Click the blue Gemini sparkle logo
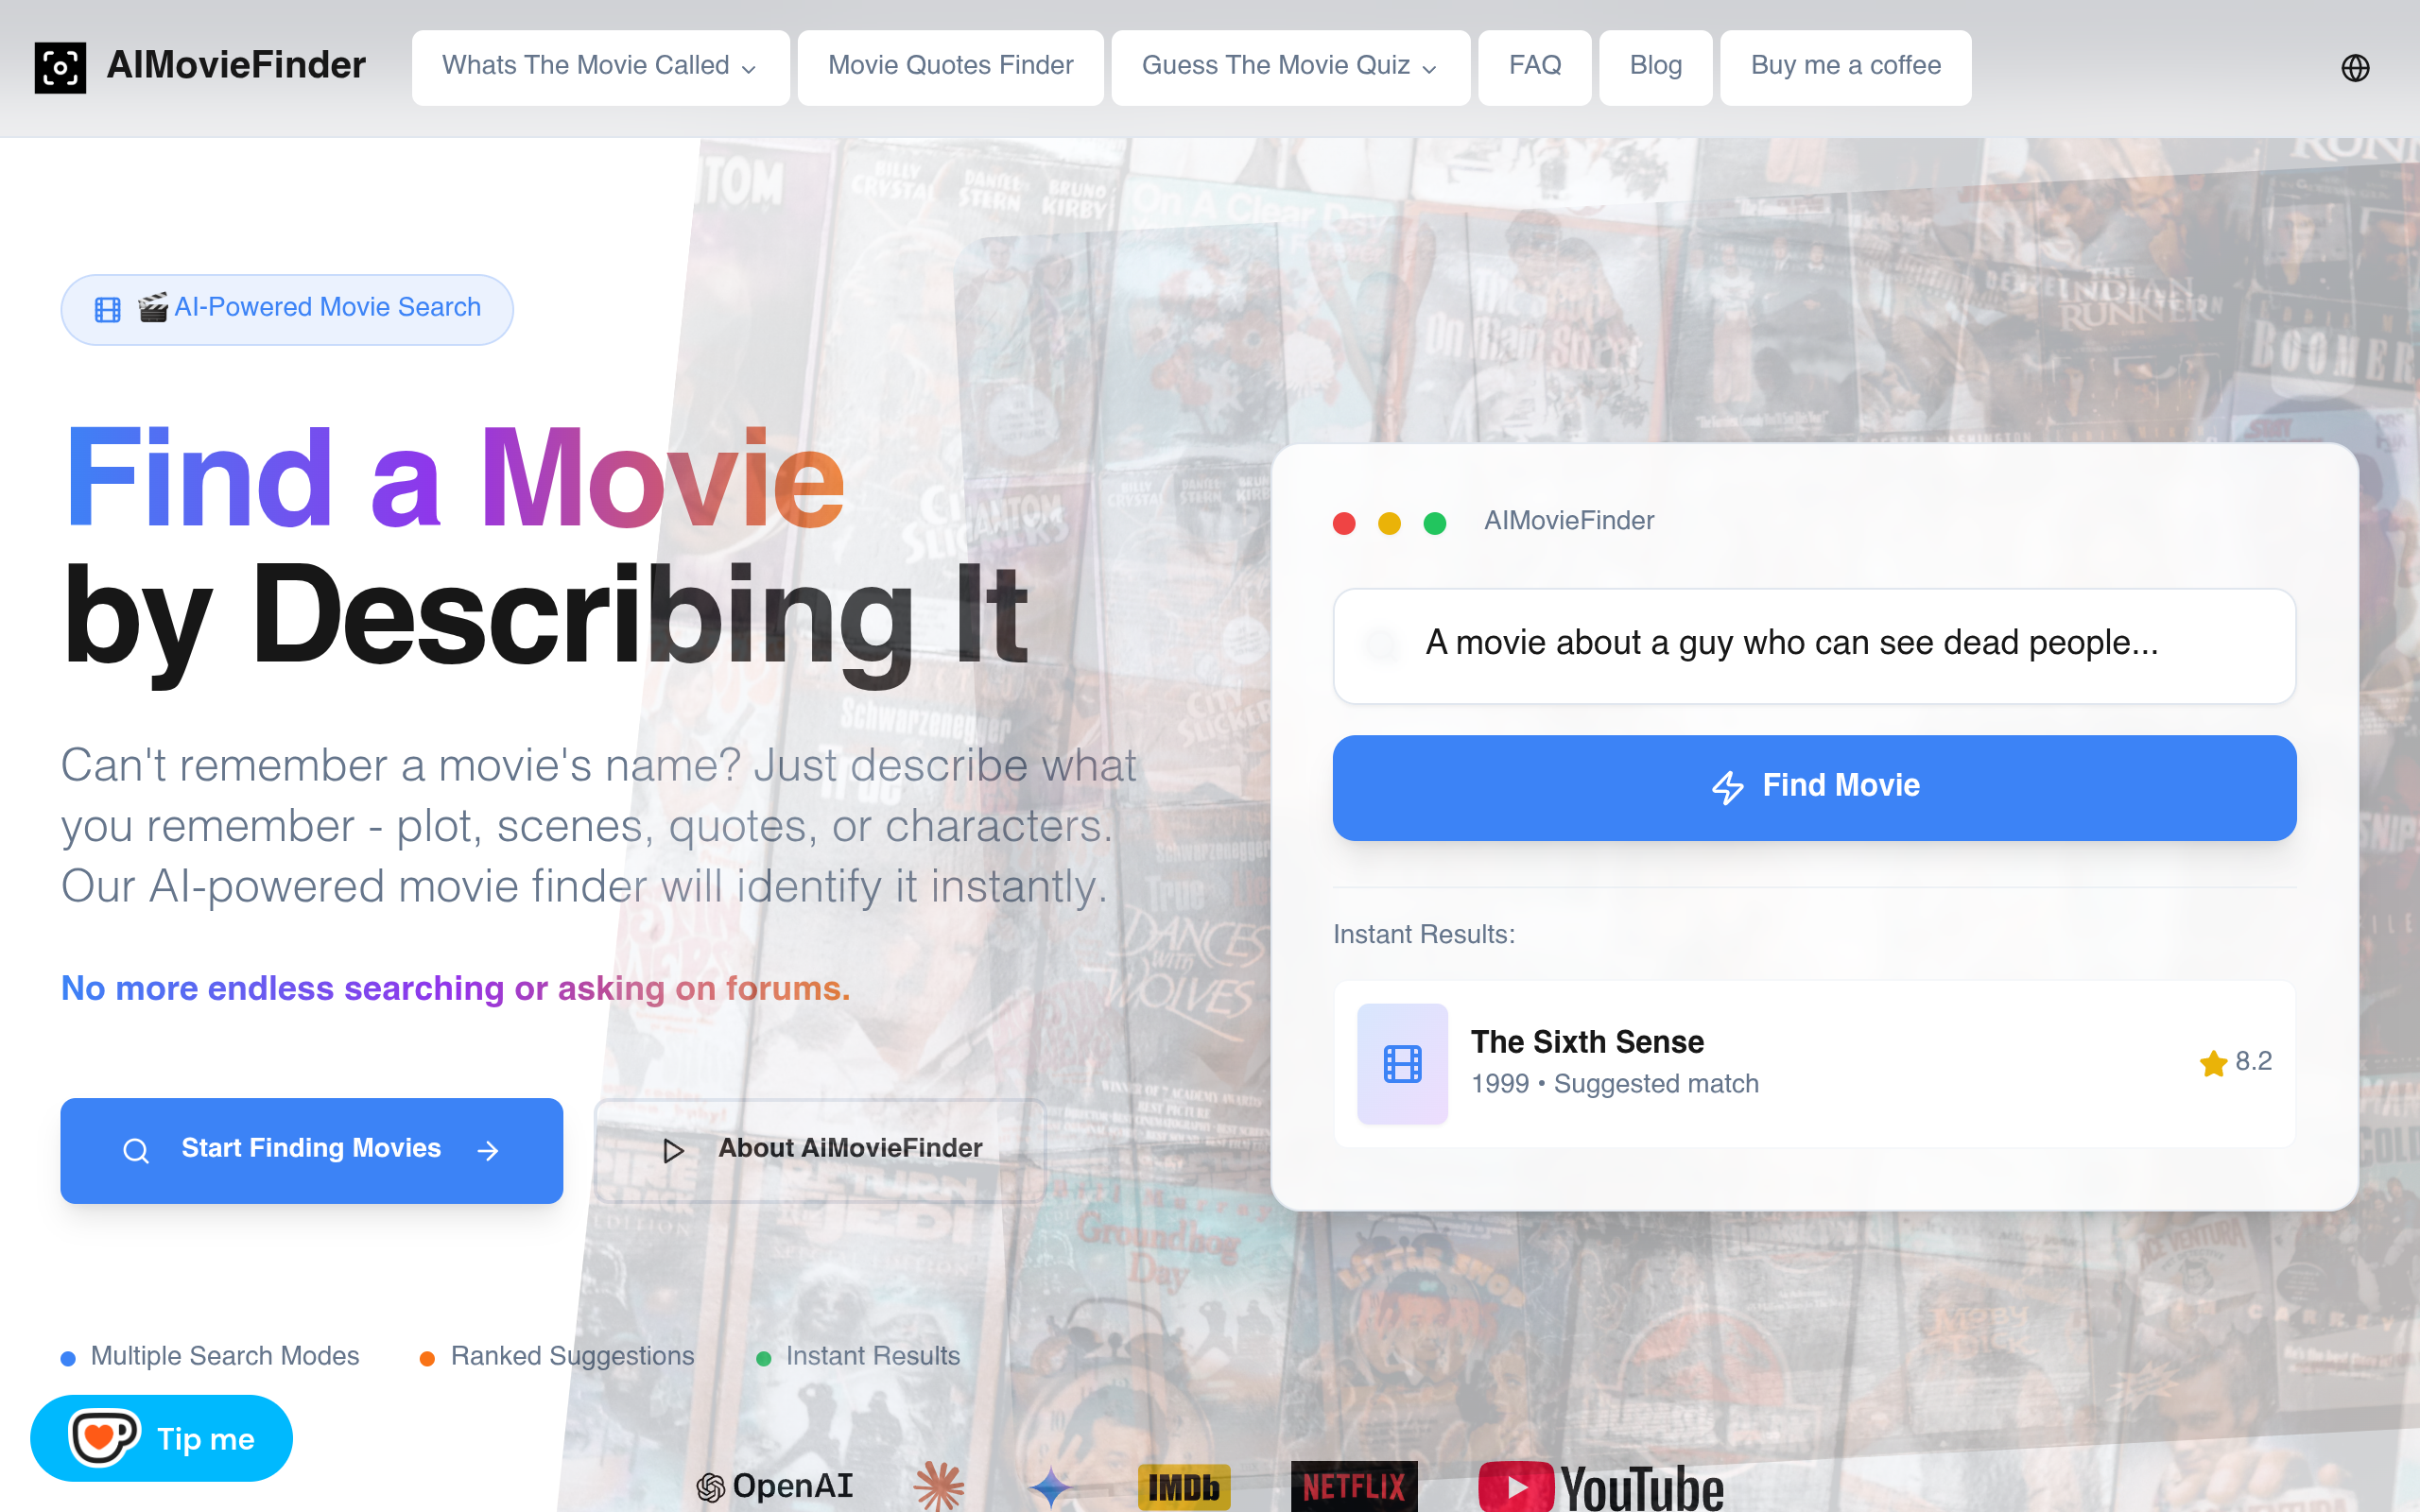2420x1512 pixels. tap(1051, 1488)
